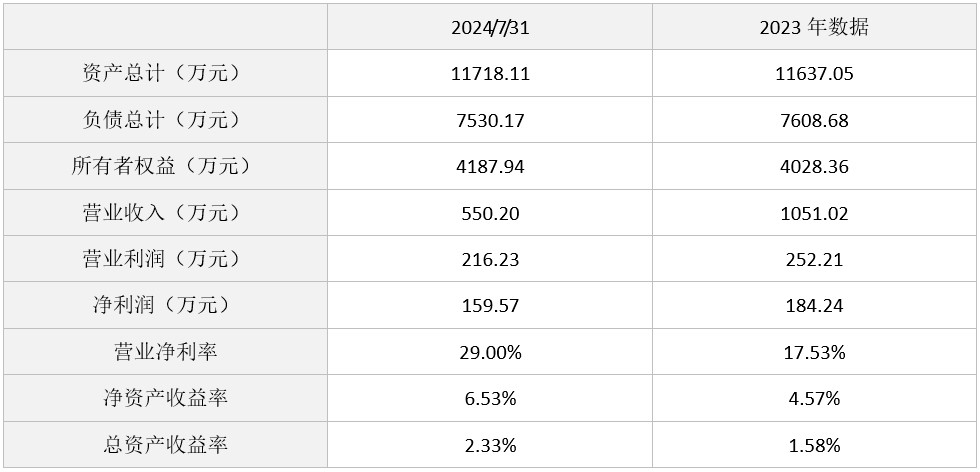This screenshot has height=472, width=980.
Task: Click the 营业净利率 row label
Action: pos(166,352)
